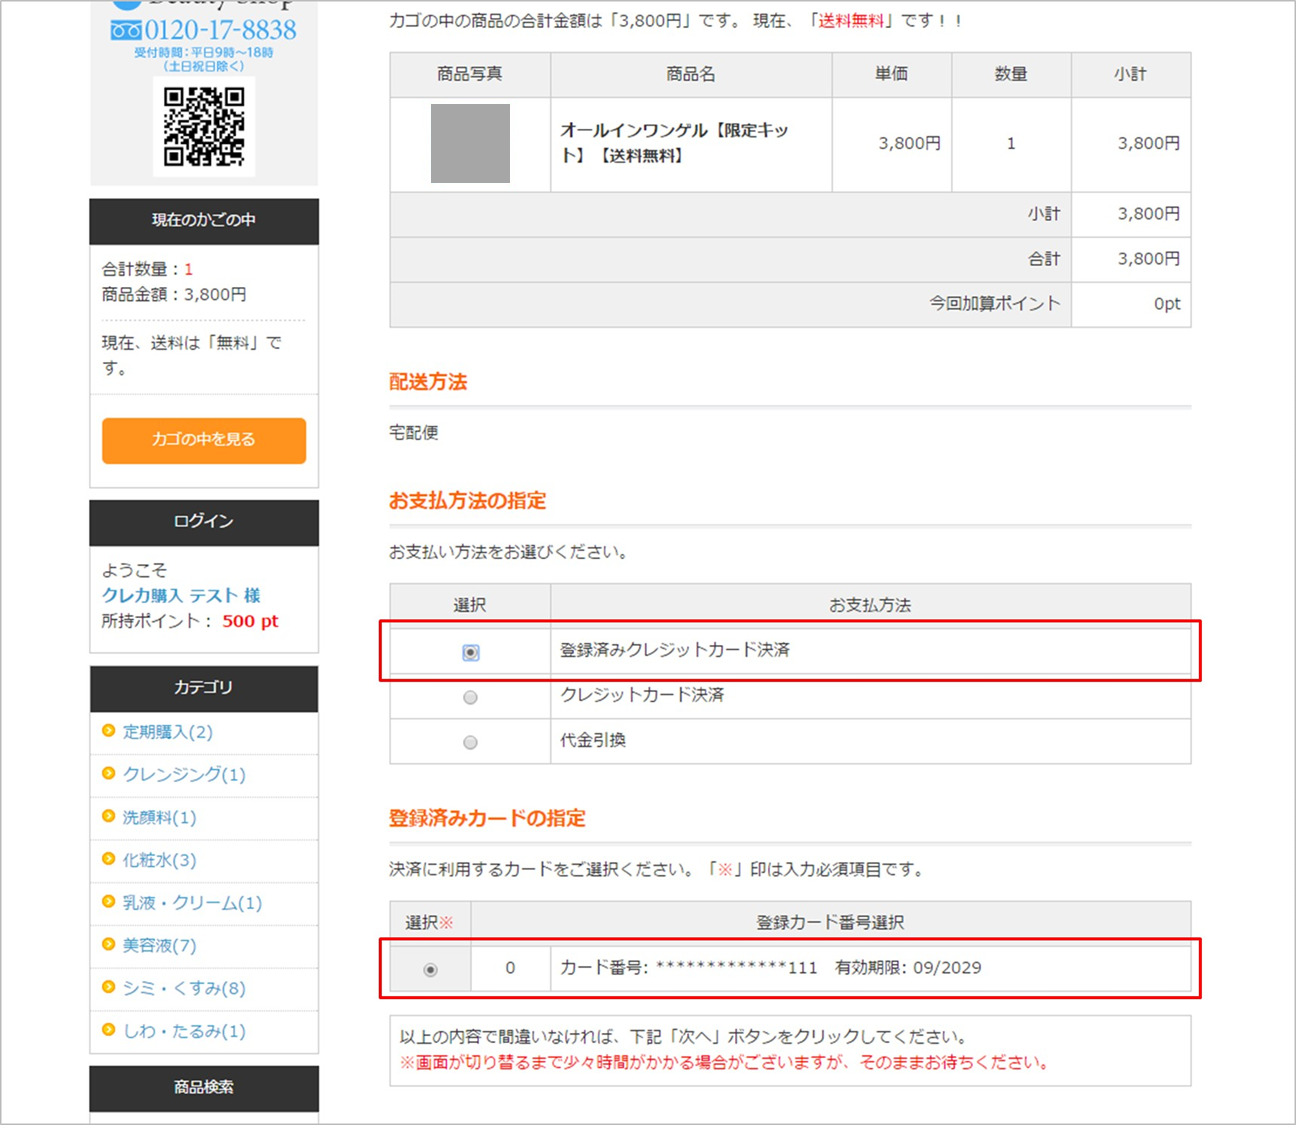Open the 定期購入(2) category link
This screenshot has height=1125, width=1296.
[x=167, y=732]
